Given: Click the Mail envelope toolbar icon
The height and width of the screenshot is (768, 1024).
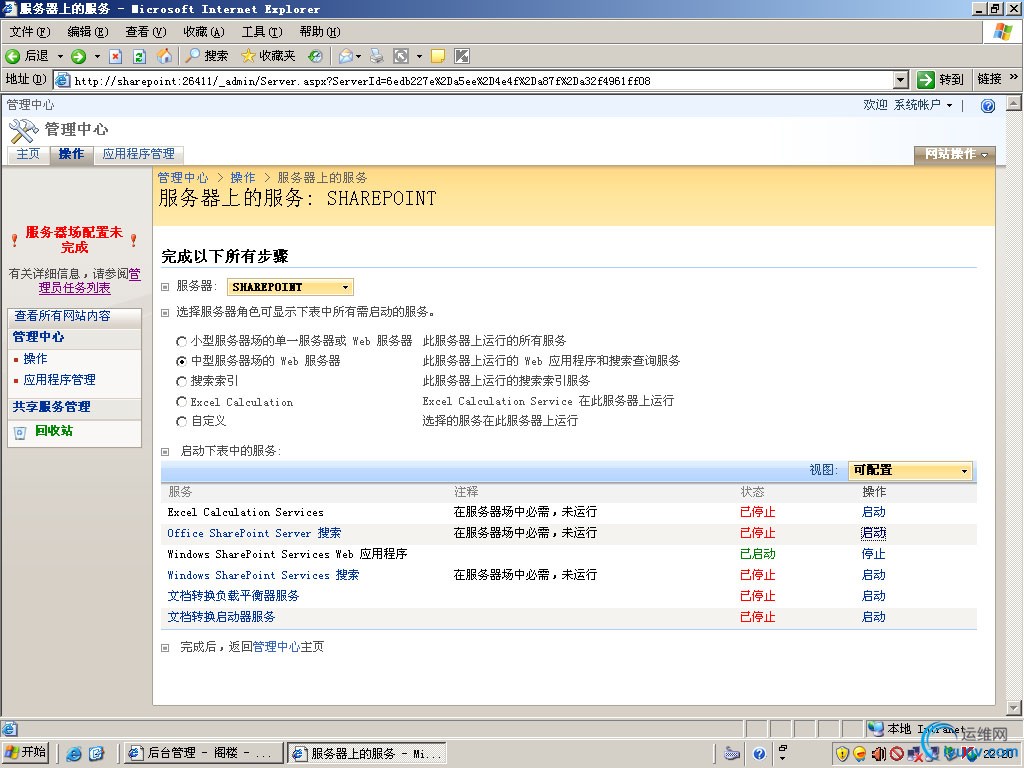Looking at the screenshot, I should coord(345,56).
